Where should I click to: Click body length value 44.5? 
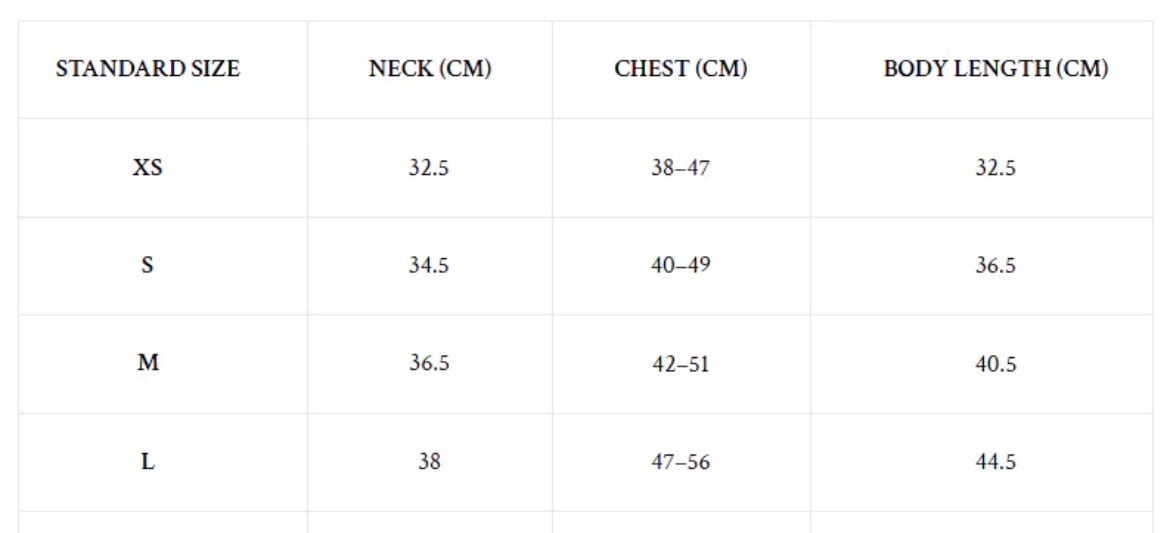[x=996, y=462]
